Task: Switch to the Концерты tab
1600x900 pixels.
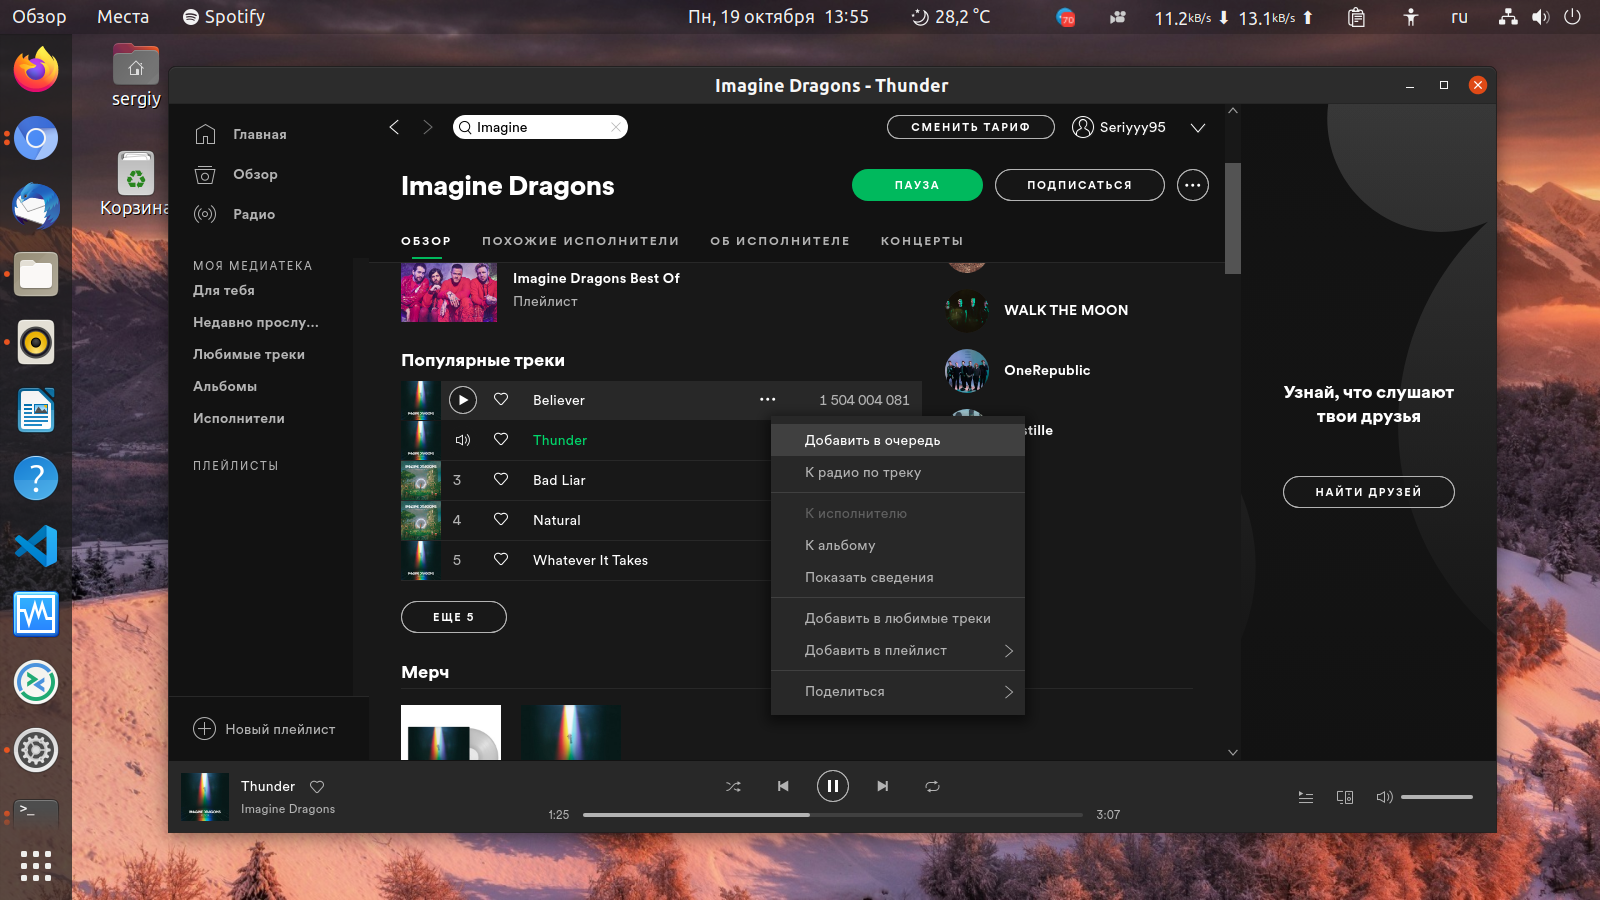Action: click(922, 241)
